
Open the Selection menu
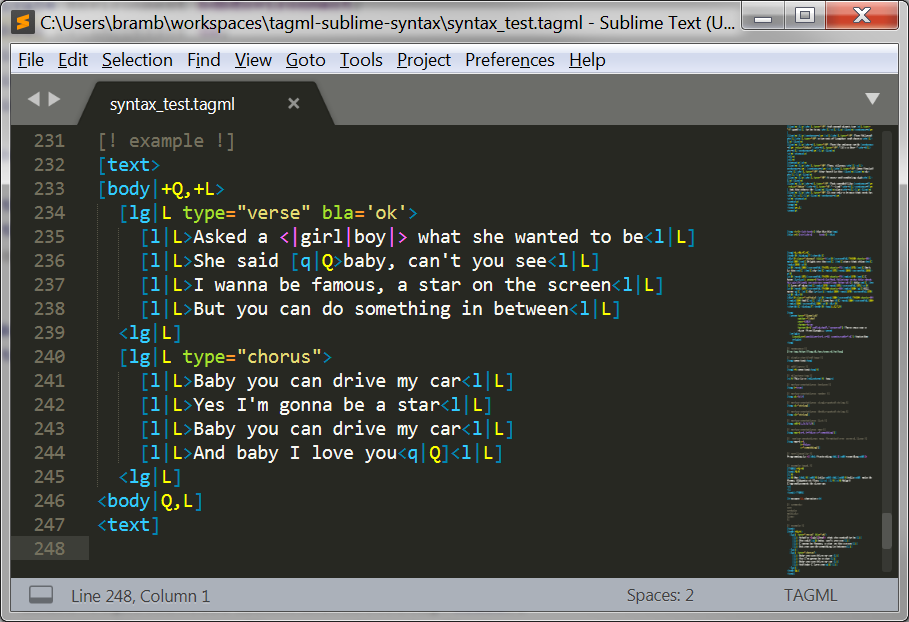pyautogui.click(x=137, y=60)
